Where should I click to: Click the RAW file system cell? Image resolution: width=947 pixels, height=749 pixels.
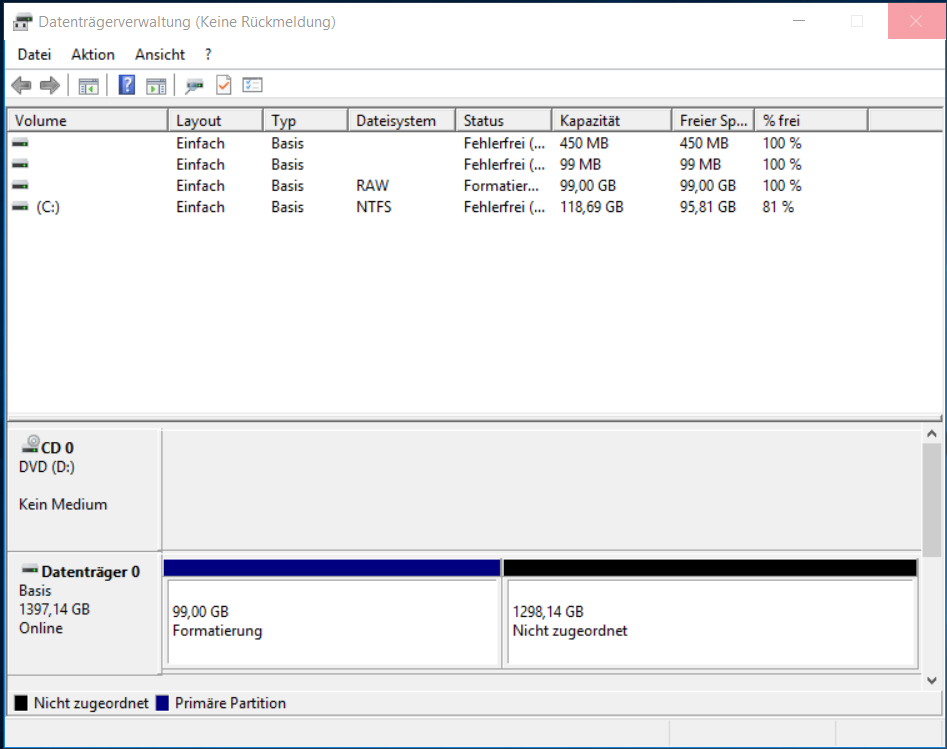[373, 185]
